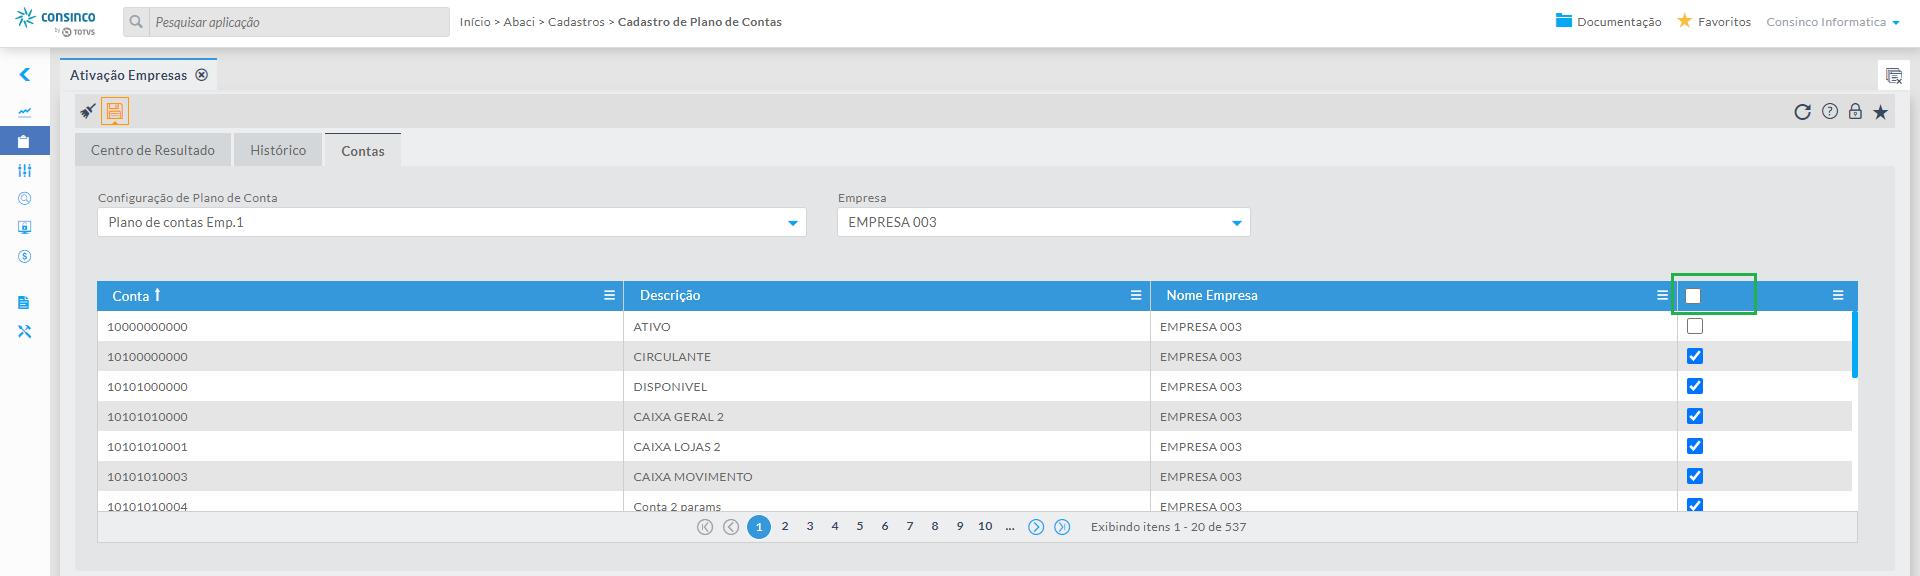Uncheck the box for DISPONIVEL row

pos(1695,386)
